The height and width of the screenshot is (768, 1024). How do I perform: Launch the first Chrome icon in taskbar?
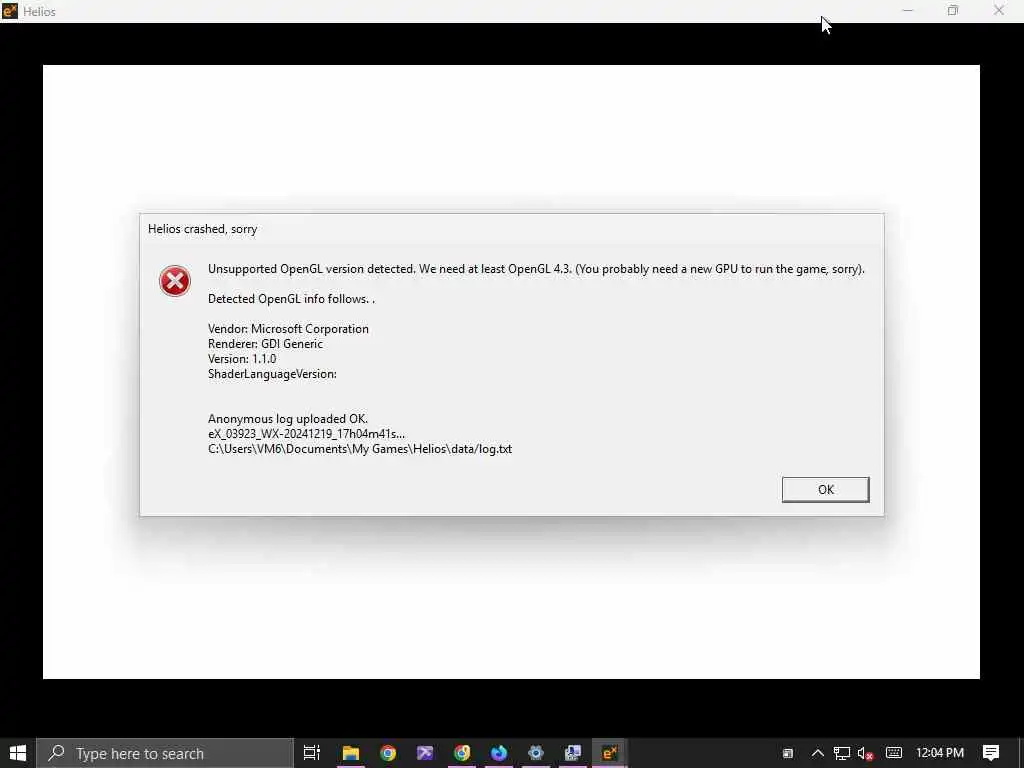coord(388,753)
